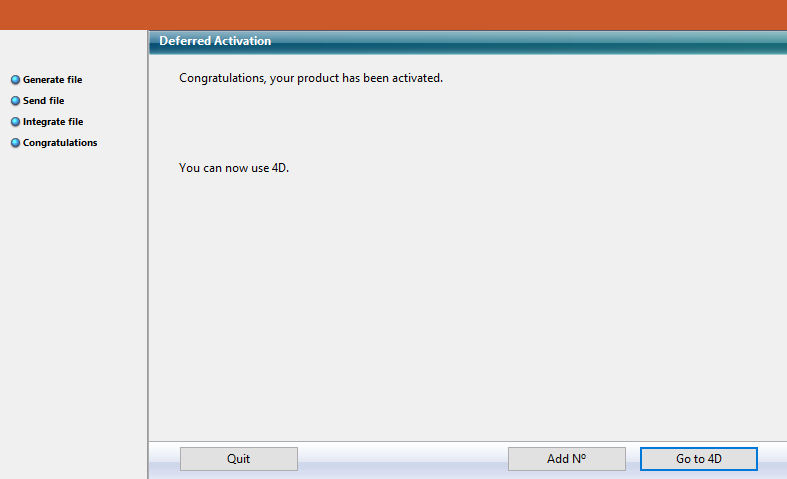Screen dimensions: 787x479
Task: Click the empty sidebar area below Congratulations
Action: pyautogui.click(x=73, y=300)
